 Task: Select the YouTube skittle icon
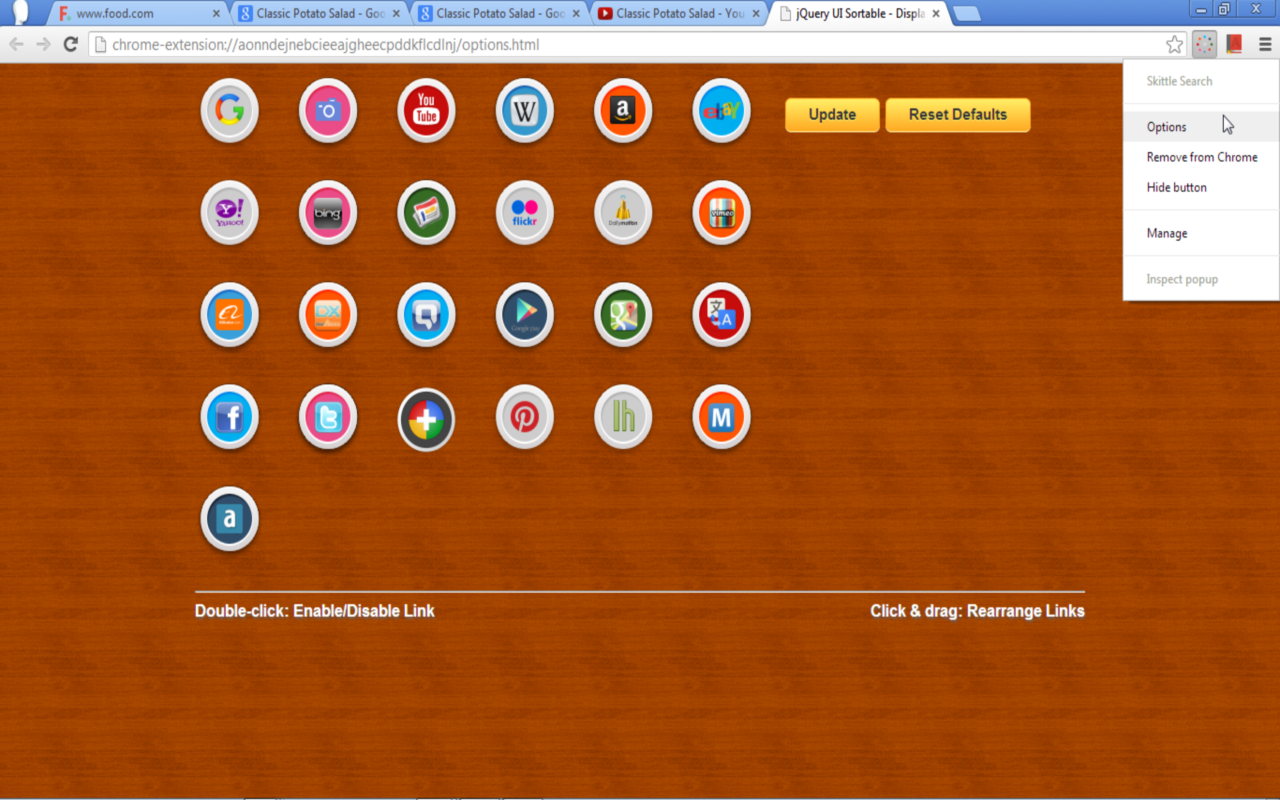tap(426, 110)
